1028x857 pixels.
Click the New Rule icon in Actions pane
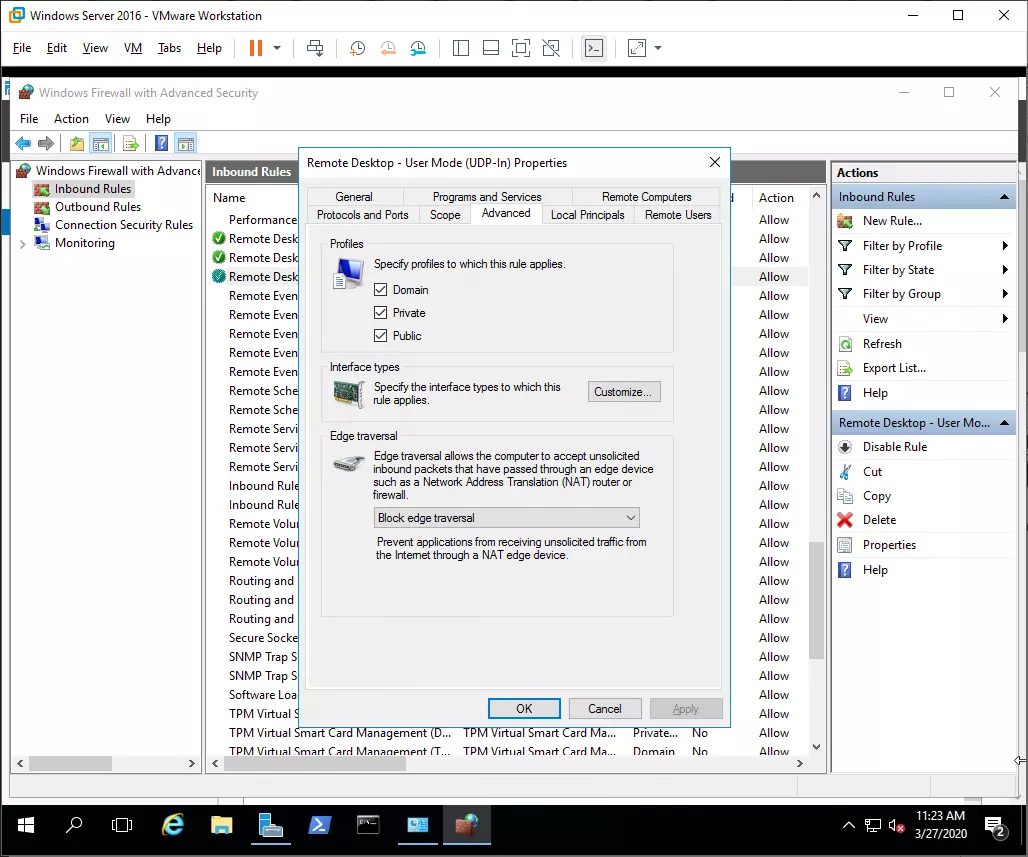click(x=845, y=221)
